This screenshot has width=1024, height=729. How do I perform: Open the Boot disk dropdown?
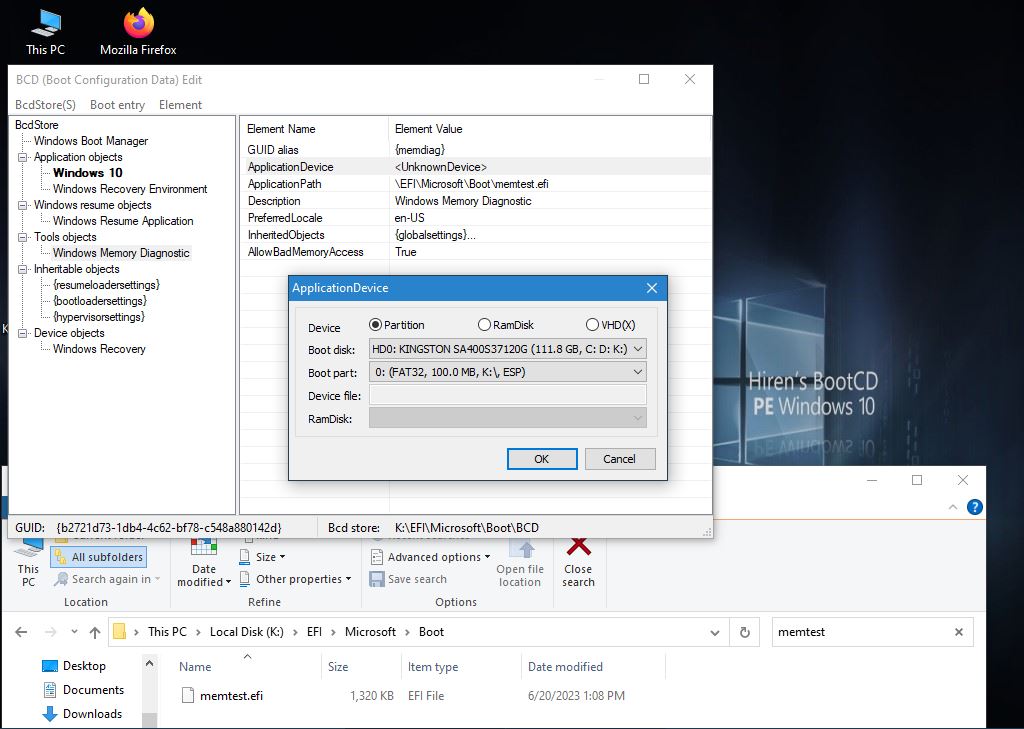pos(639,349)
